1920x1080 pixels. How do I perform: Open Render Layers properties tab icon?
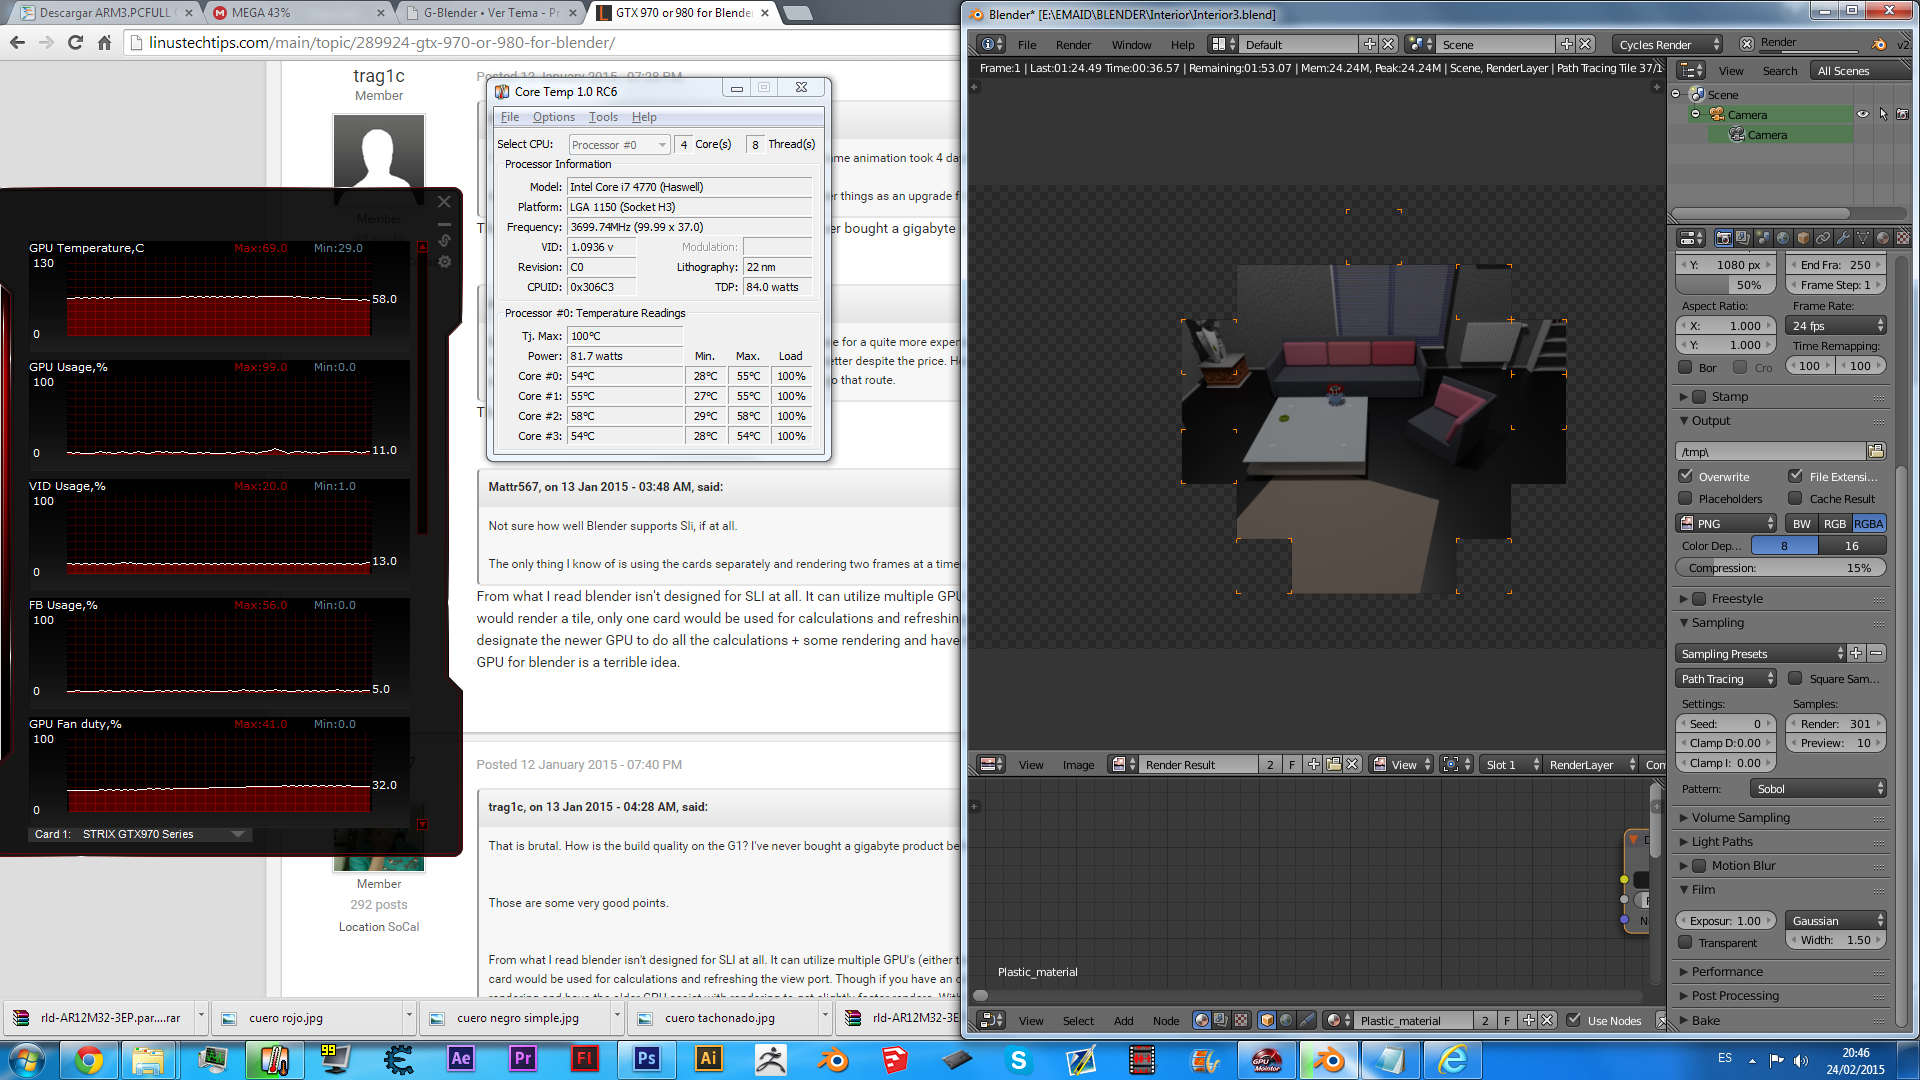click(x=1743, y=238)
